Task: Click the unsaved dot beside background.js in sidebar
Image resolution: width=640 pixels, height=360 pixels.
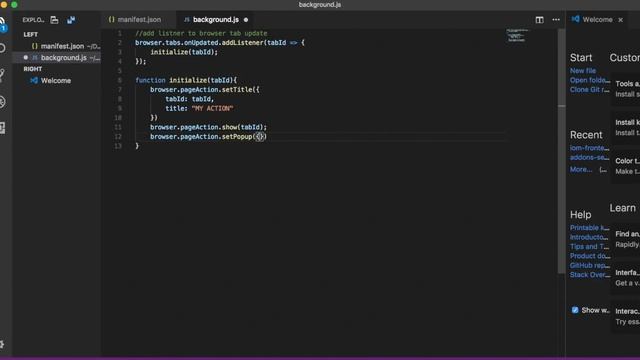Action: click(x=26, y=58)
